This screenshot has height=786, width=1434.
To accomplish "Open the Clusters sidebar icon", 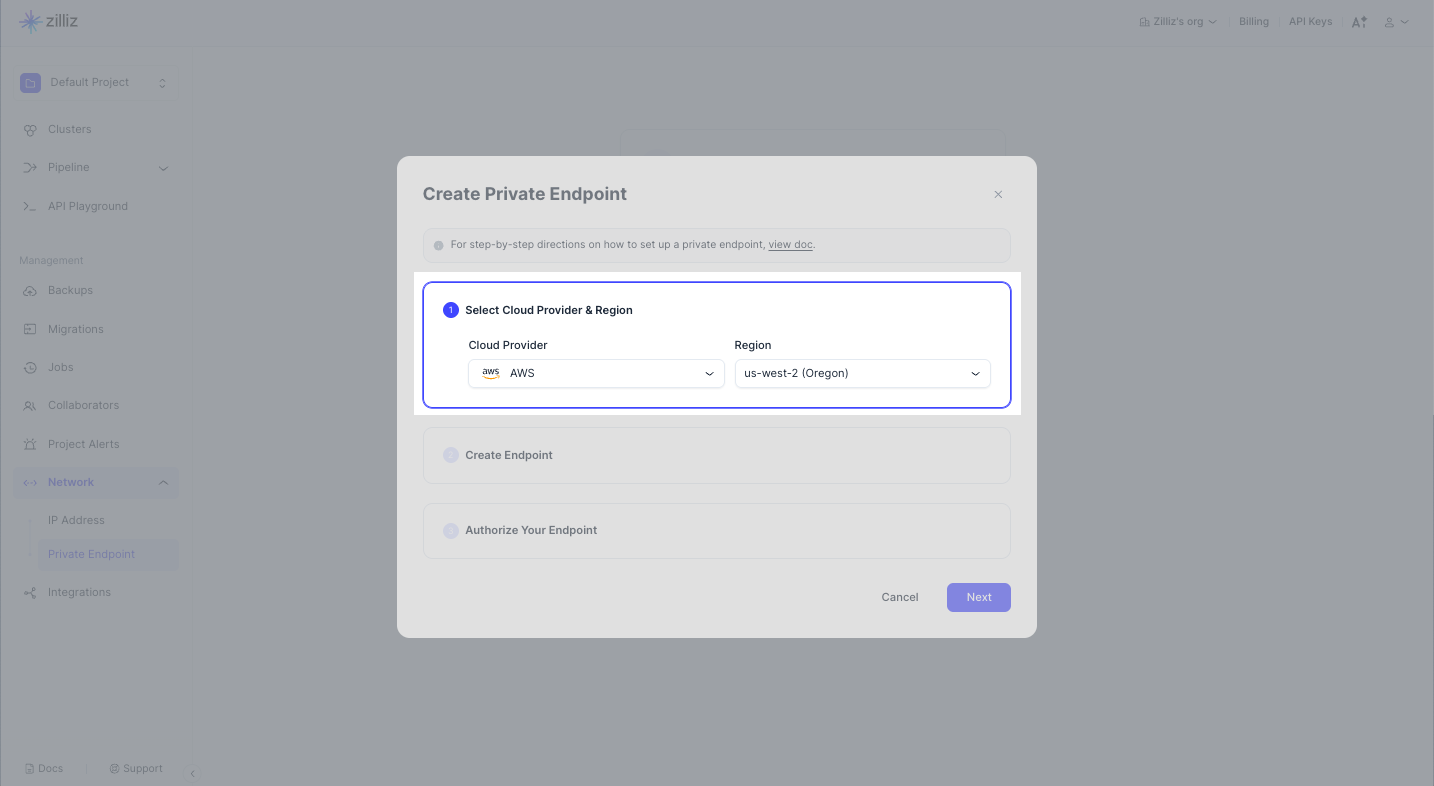I will (x=30, y=130).
